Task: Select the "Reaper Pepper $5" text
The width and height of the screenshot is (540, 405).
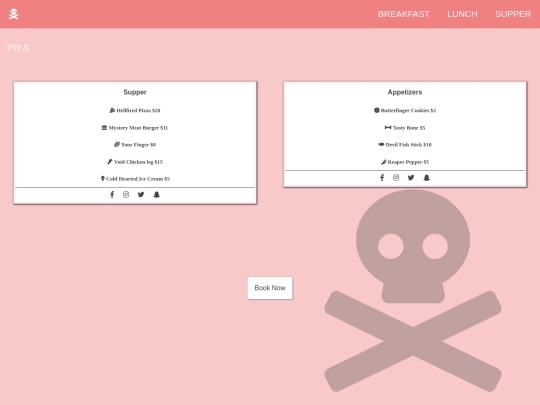Action: (408, 162)
